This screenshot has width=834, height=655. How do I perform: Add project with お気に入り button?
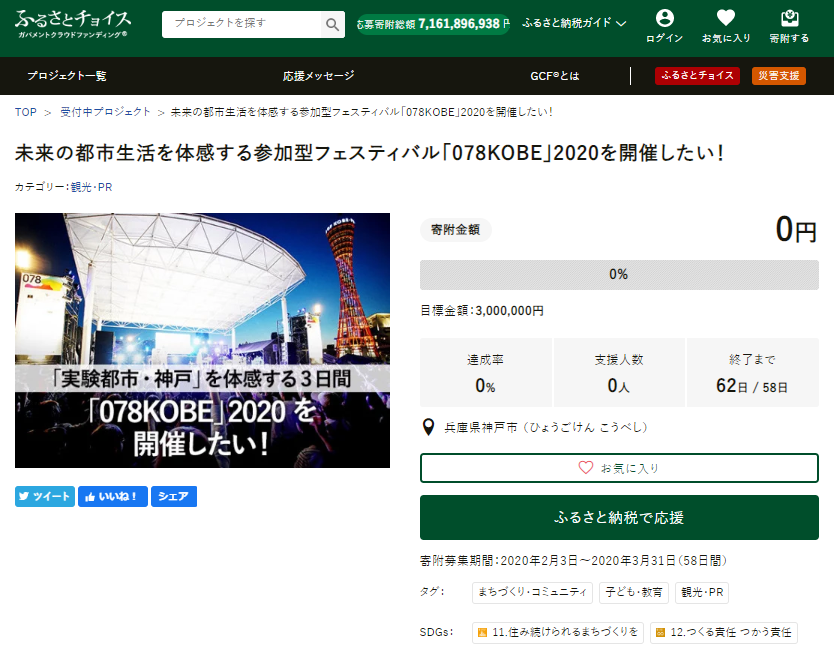(619, 468)
